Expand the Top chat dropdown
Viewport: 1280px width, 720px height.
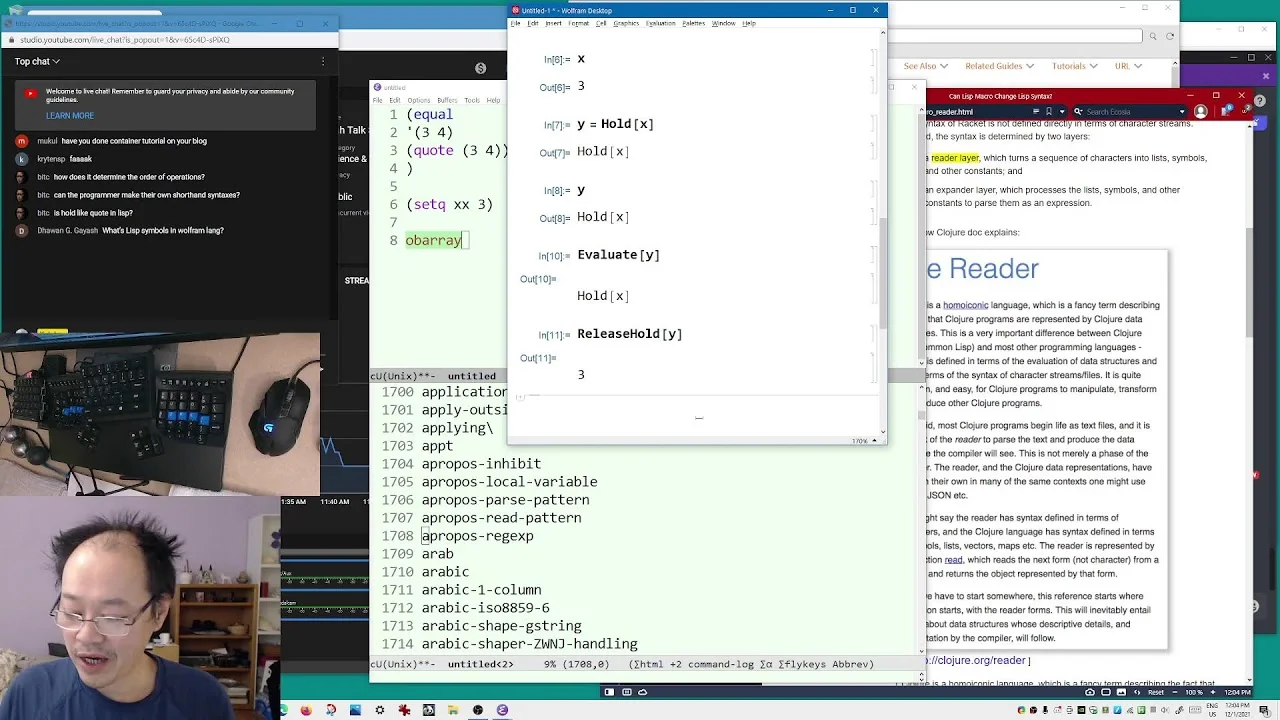click(37, 61)
